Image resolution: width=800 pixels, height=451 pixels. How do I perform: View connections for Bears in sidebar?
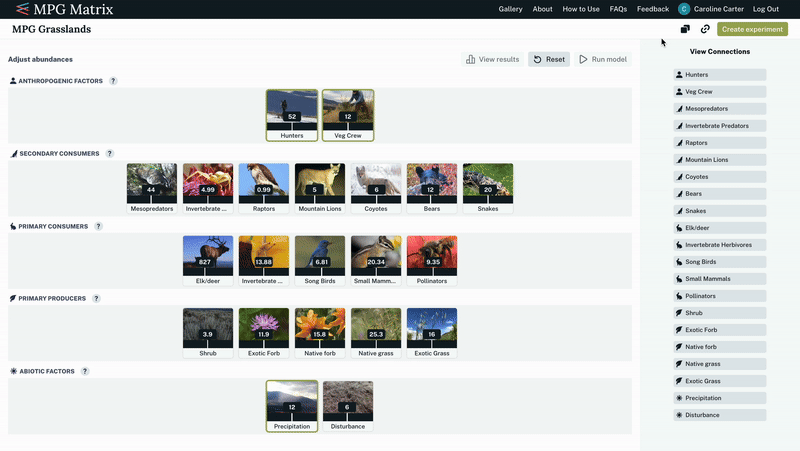719,194
